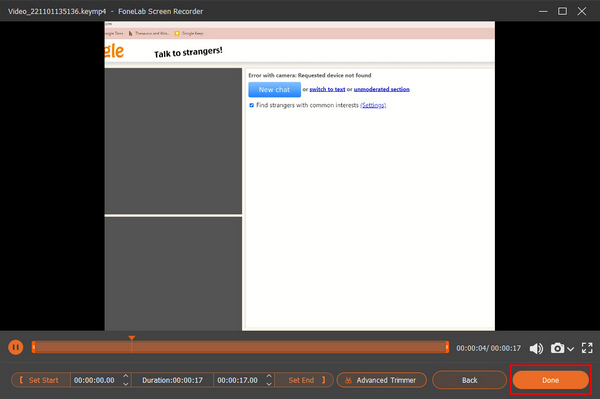This screenshot has height=399, width=600.
Task: Open the (Settings) link in video
Action: (x=373, y=105)
